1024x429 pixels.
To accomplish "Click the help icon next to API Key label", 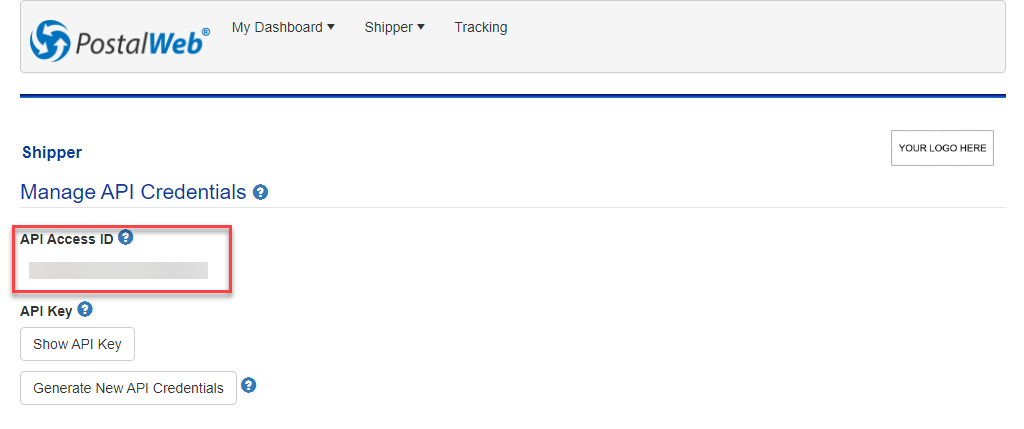I will click(x=84, y=309).
